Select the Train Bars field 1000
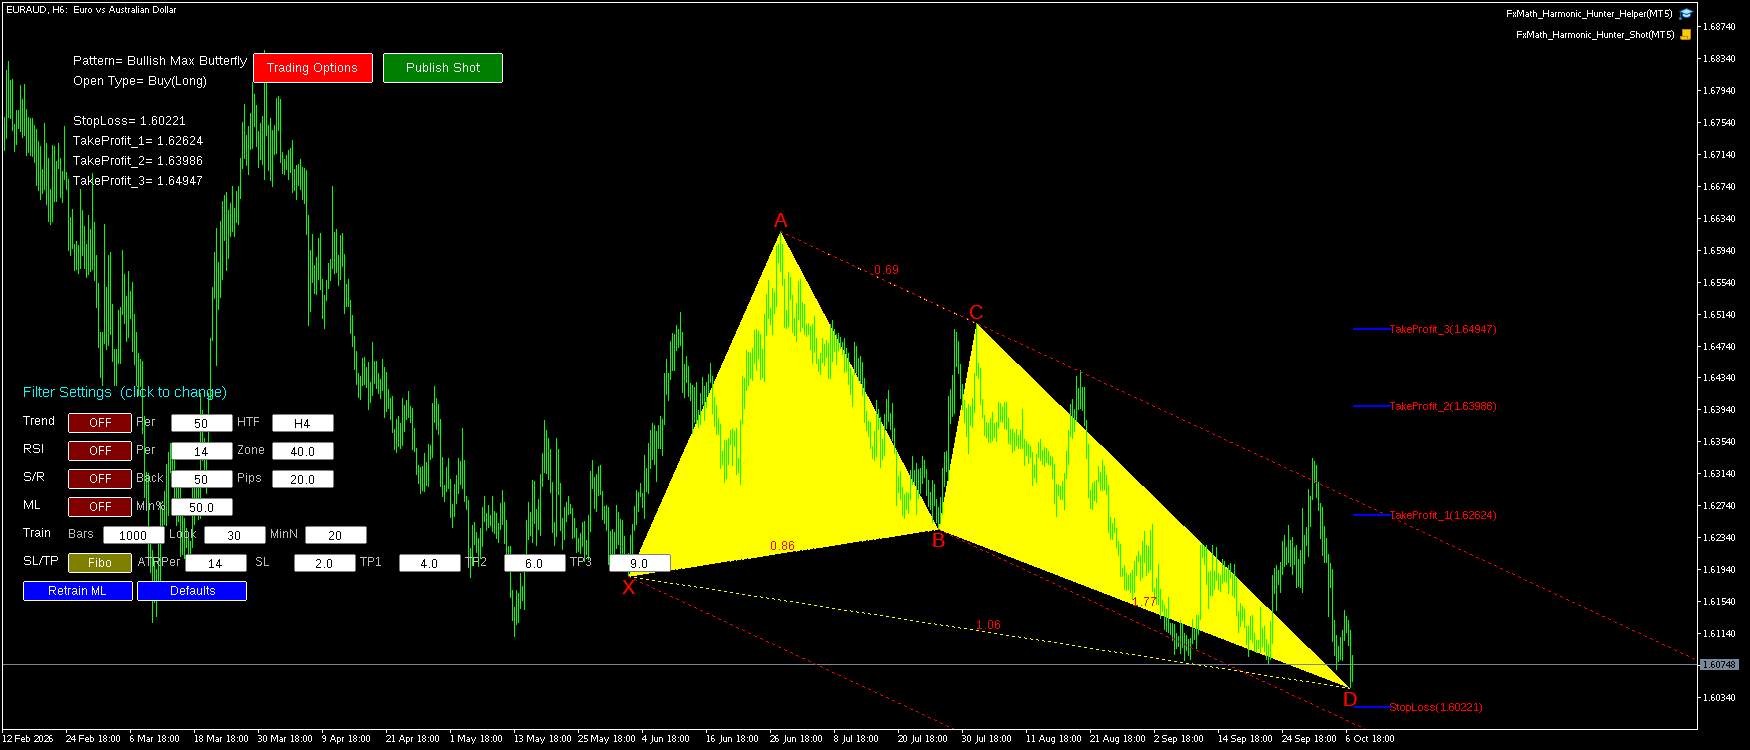 [x=134, y=535]
